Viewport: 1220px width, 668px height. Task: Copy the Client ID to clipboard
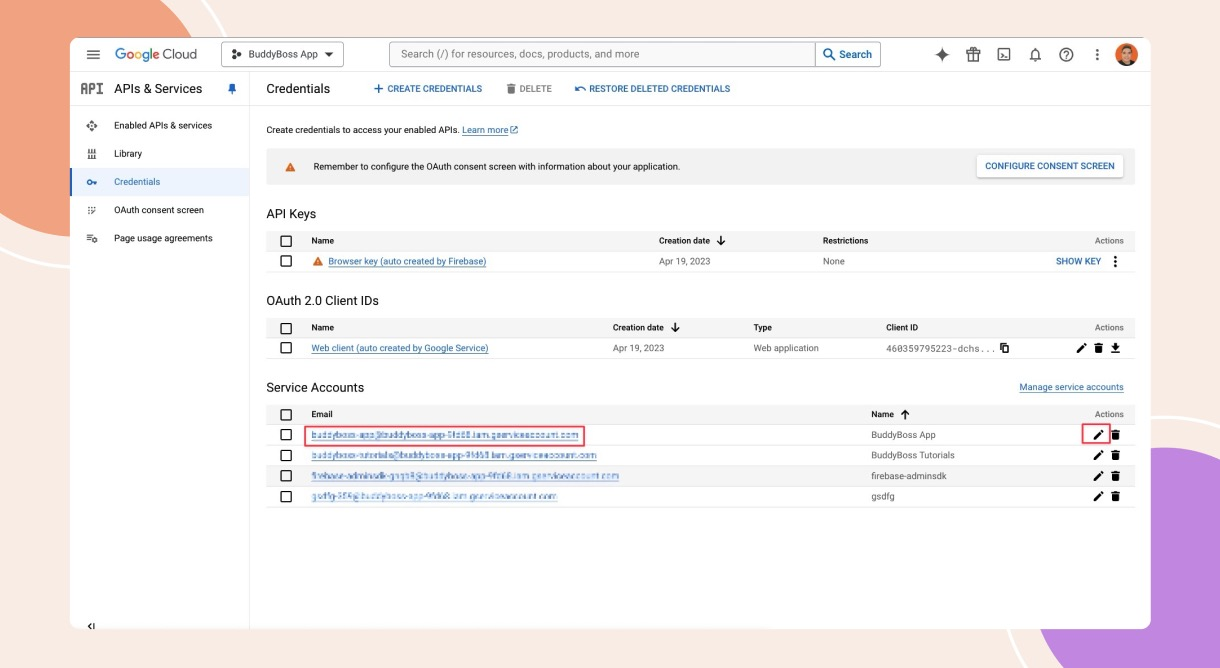tap(1004, 348)
